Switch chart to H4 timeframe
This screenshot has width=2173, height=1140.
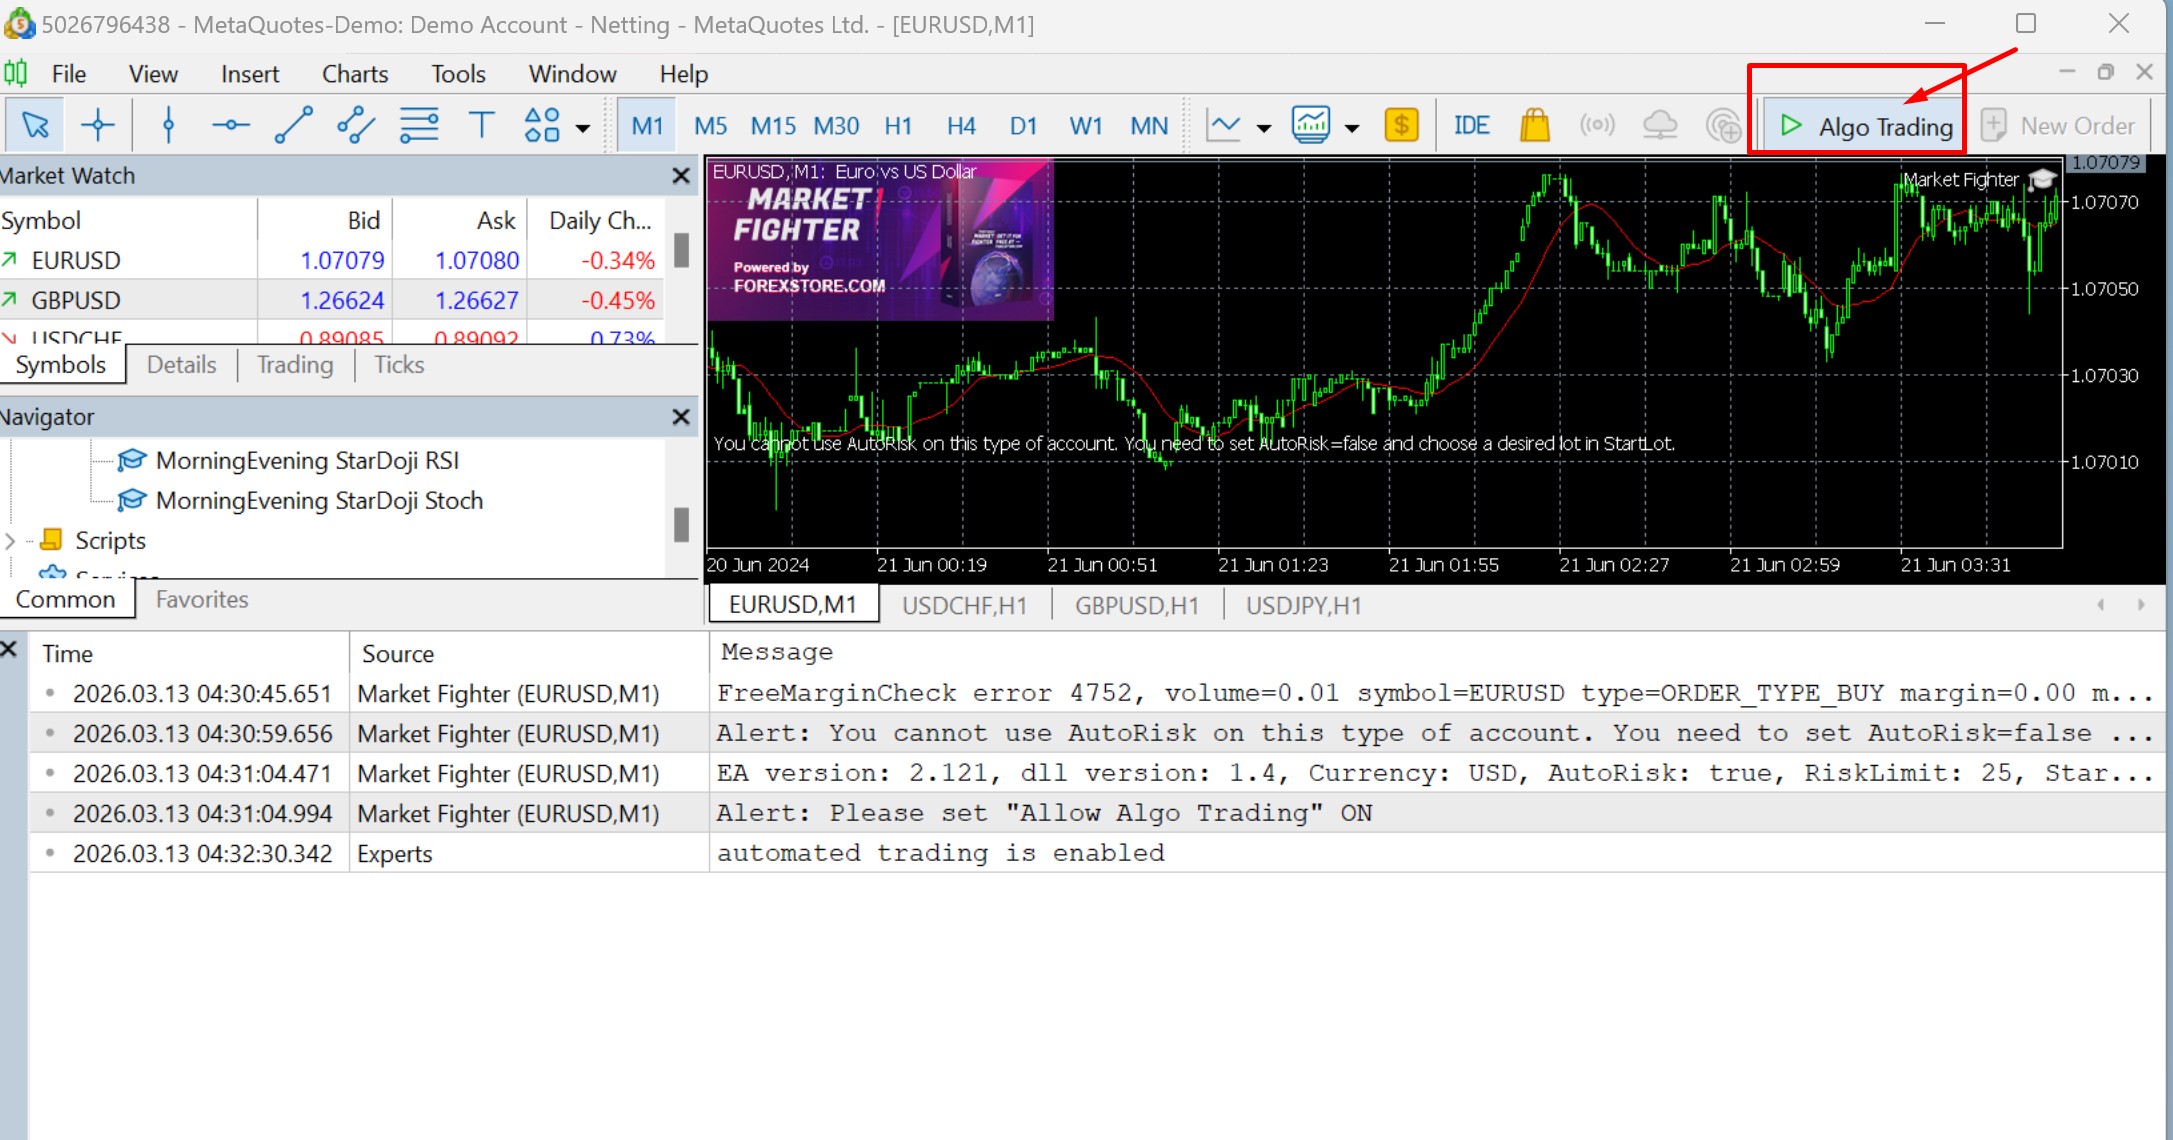click(960, 124)
